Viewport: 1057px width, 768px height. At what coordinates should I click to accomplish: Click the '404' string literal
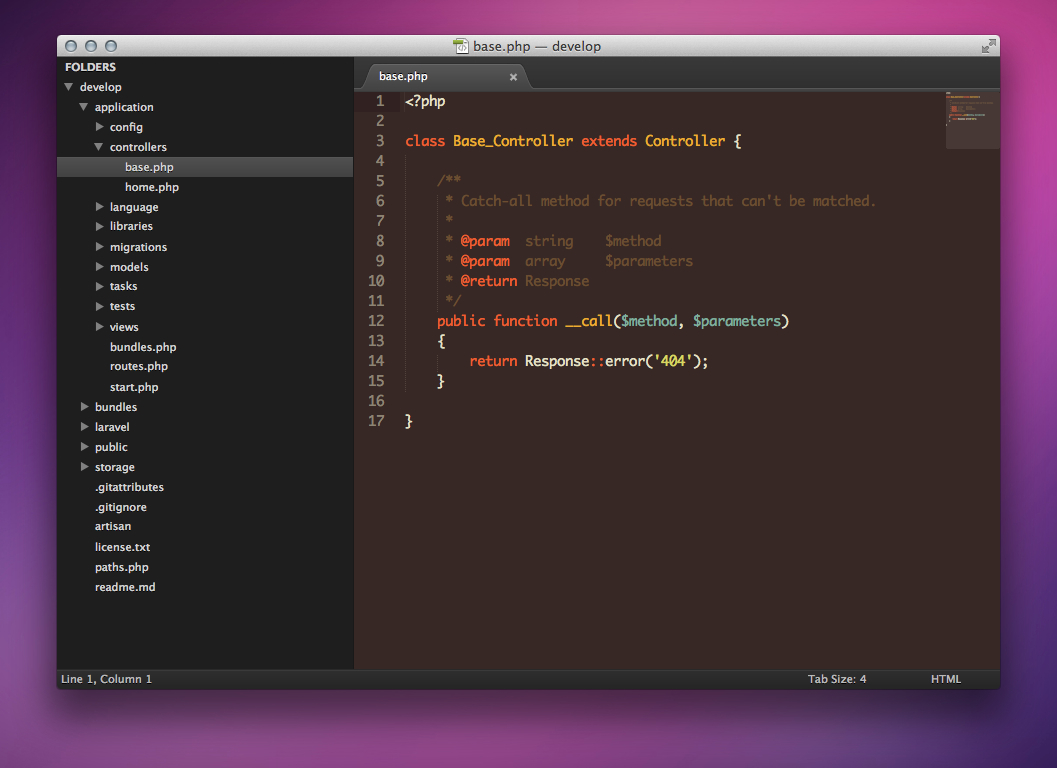(673, 361)
